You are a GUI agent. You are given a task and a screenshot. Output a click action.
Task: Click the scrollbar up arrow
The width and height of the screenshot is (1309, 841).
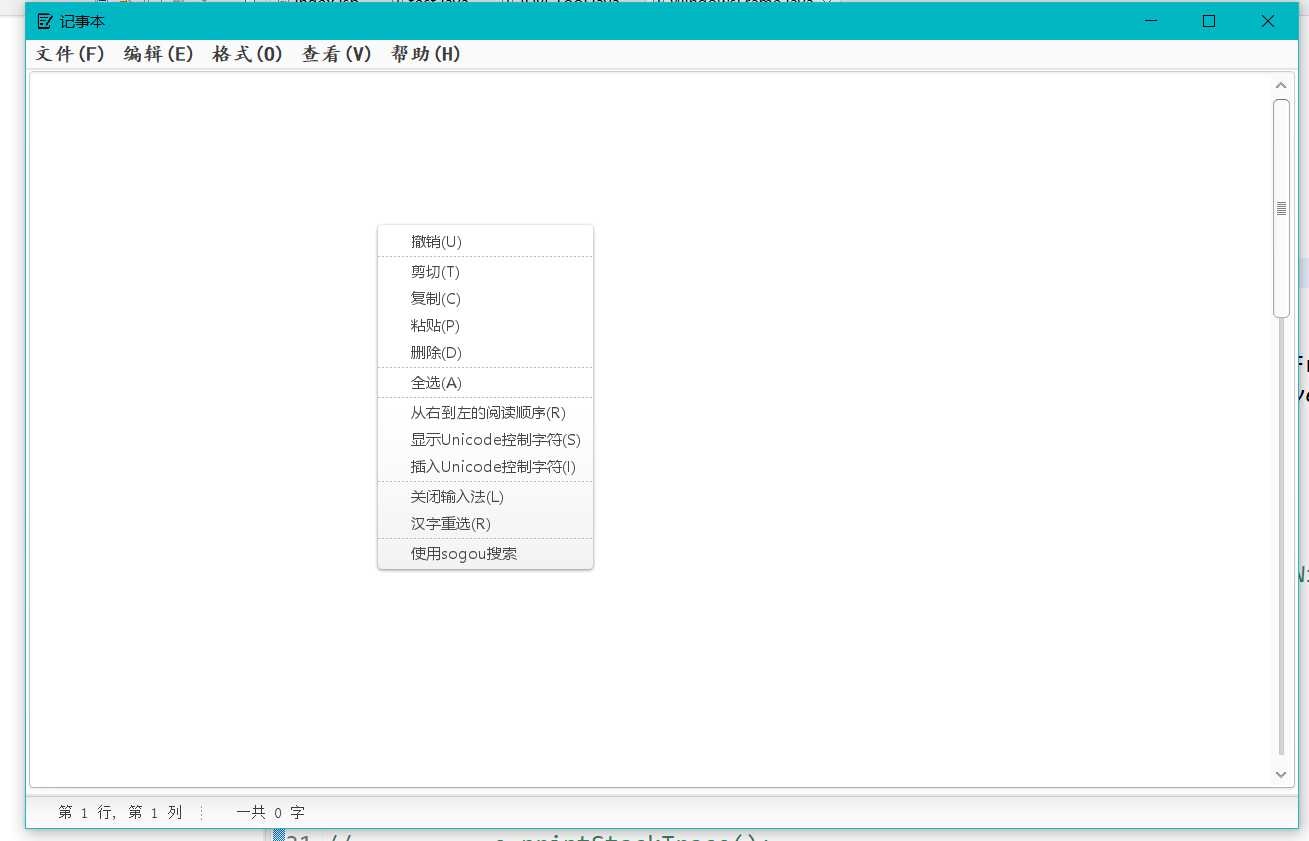[1281, 87]
